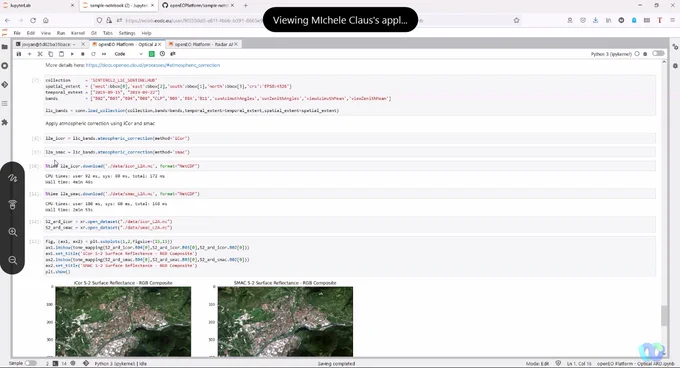The image size is (680, 368).
Task: Click the zoom in magnifier on overlay panel
Action: (x=13, y=232)
